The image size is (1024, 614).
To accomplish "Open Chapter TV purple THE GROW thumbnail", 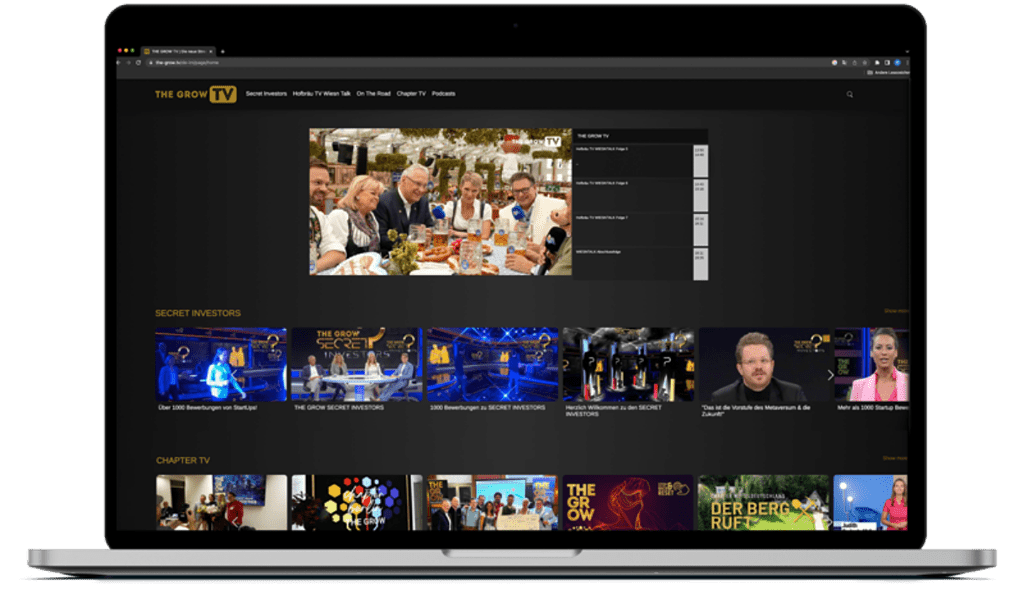I will [x=628, y=502].
